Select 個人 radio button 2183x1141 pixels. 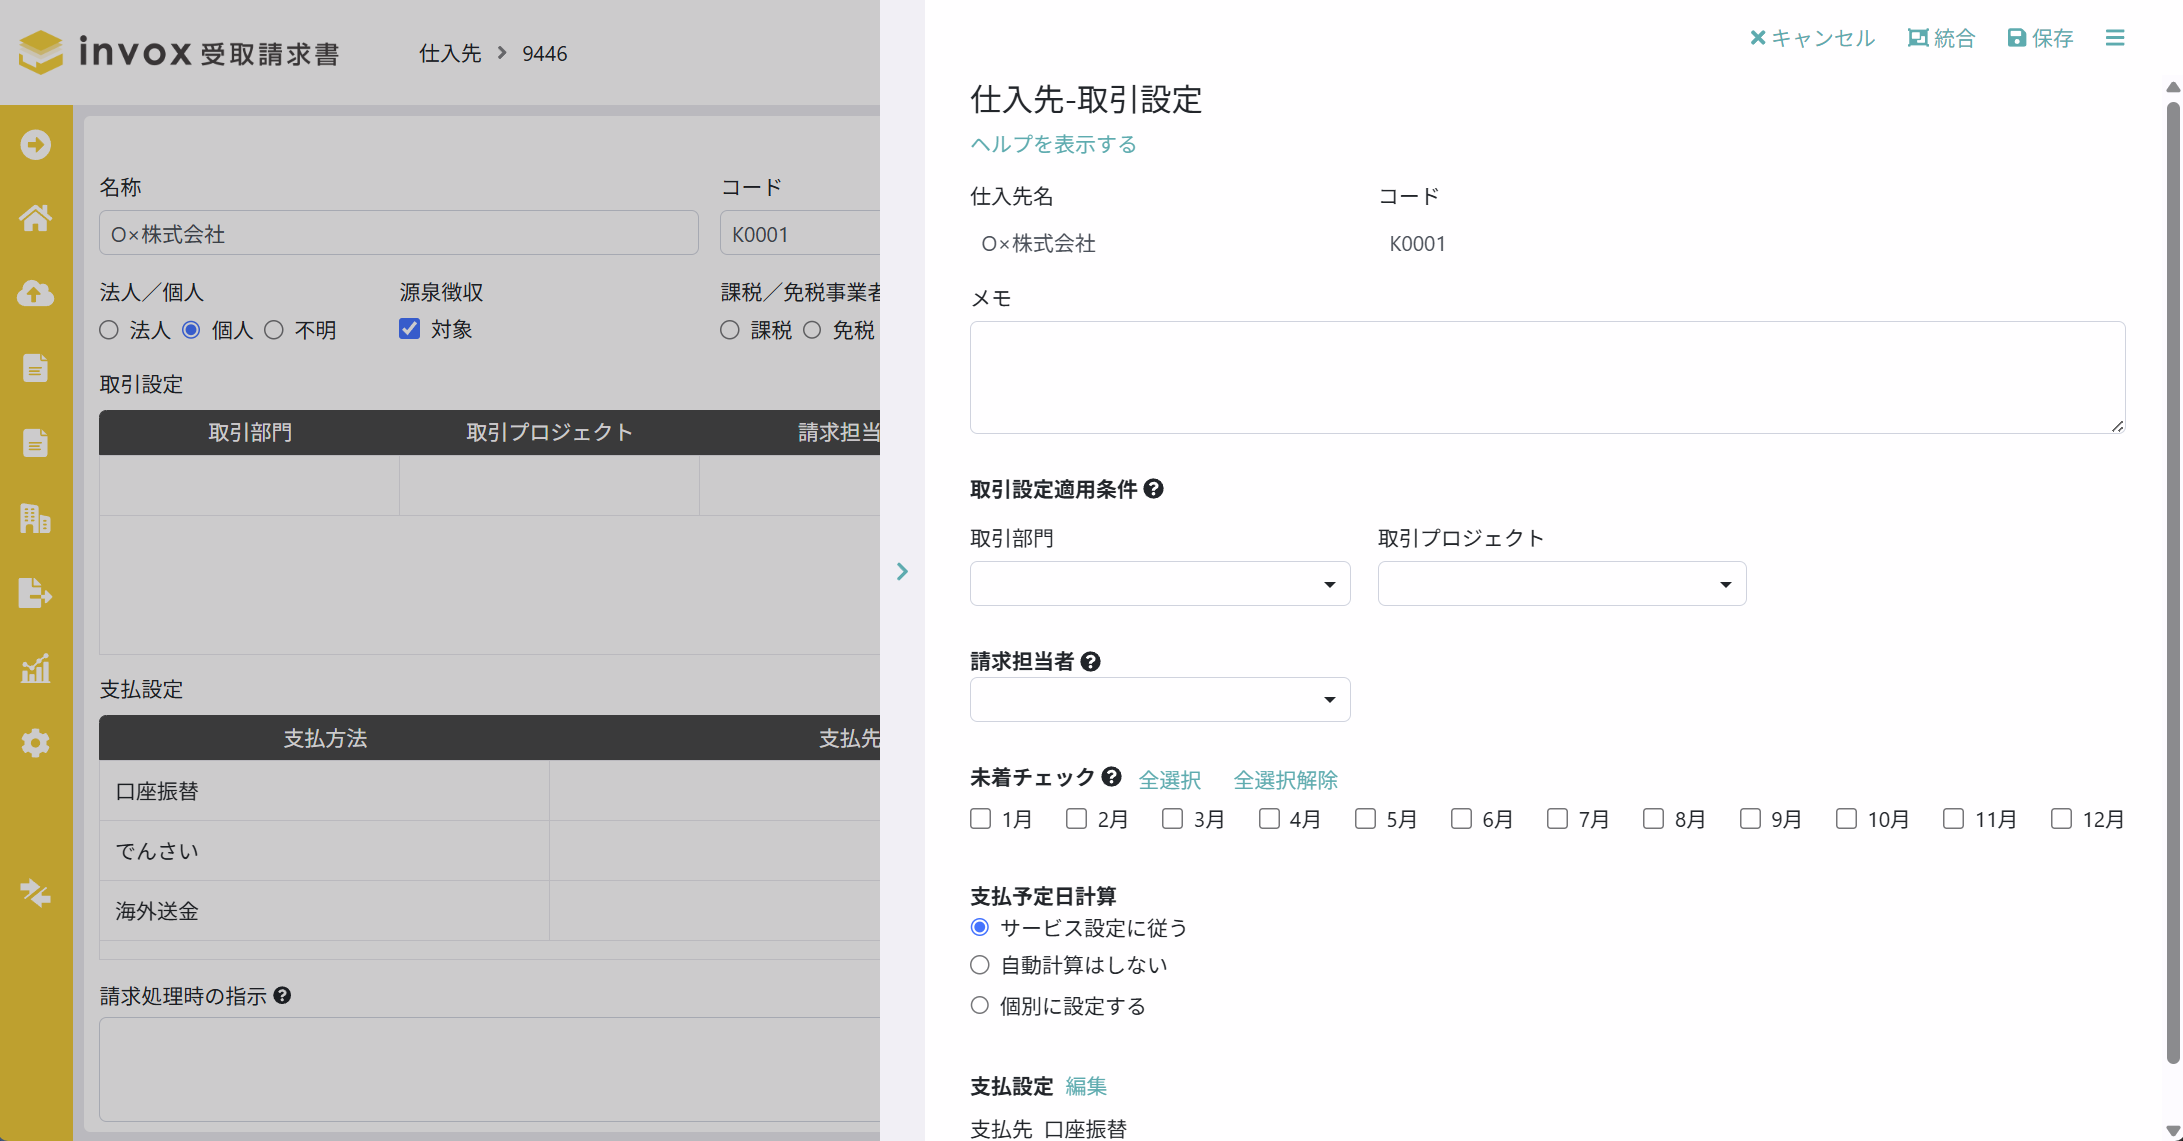pos(191,330)
